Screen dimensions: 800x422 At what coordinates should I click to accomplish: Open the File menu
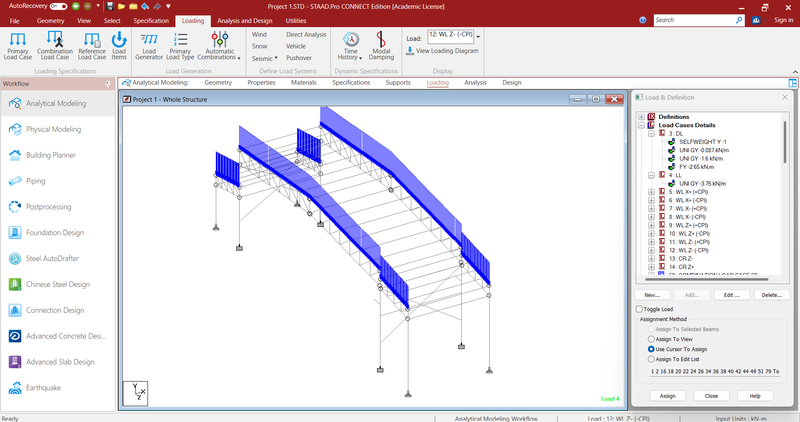14,21
